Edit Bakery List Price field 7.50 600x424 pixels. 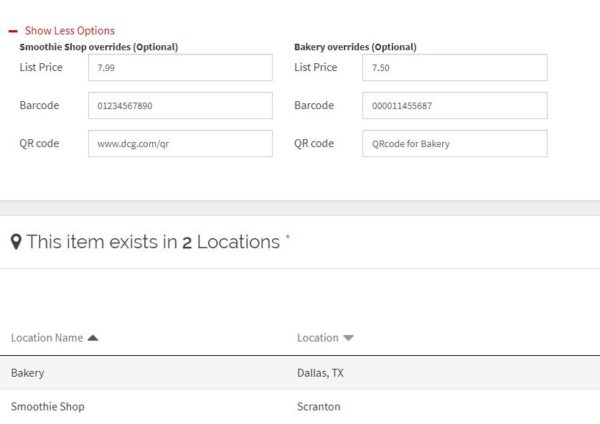click(455, 68)
